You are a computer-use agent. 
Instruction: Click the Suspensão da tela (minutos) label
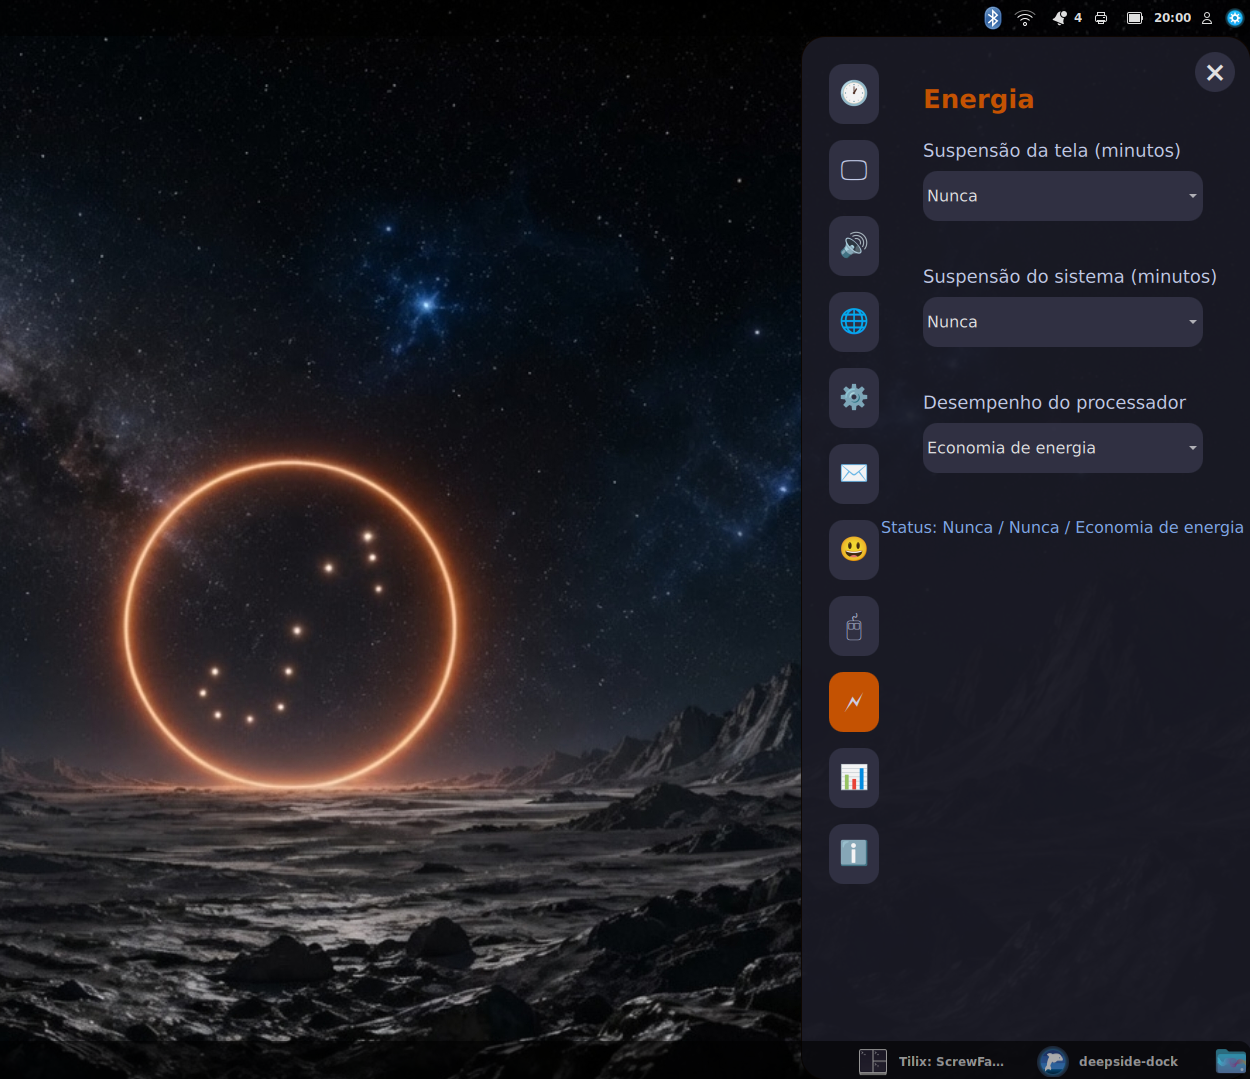[1052, 150]
